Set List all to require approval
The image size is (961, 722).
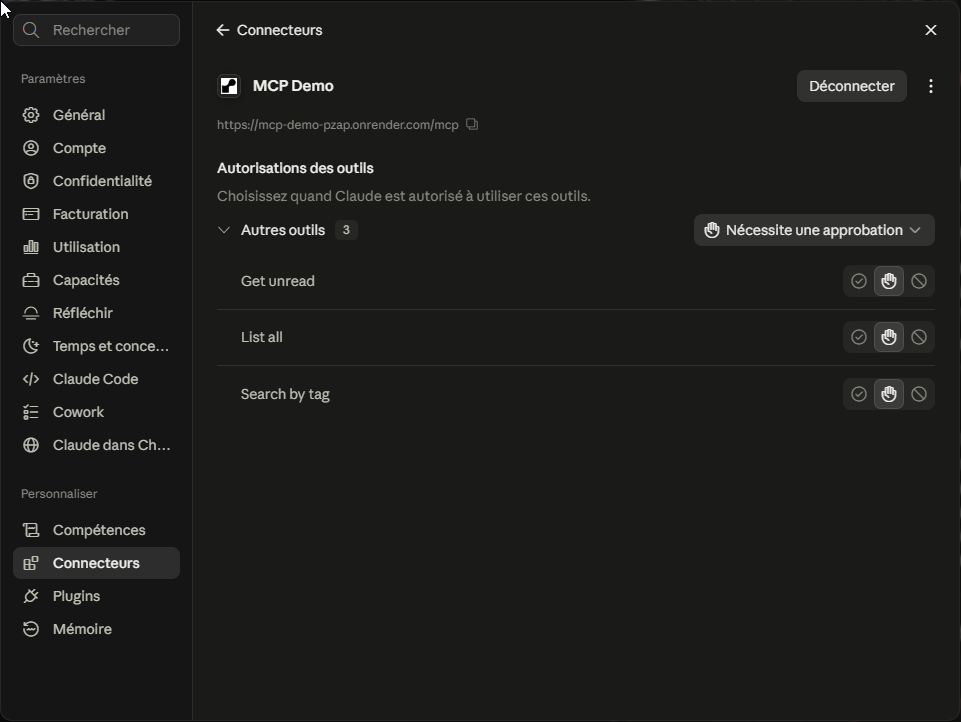pyautogui.click(x=889, y=337)
